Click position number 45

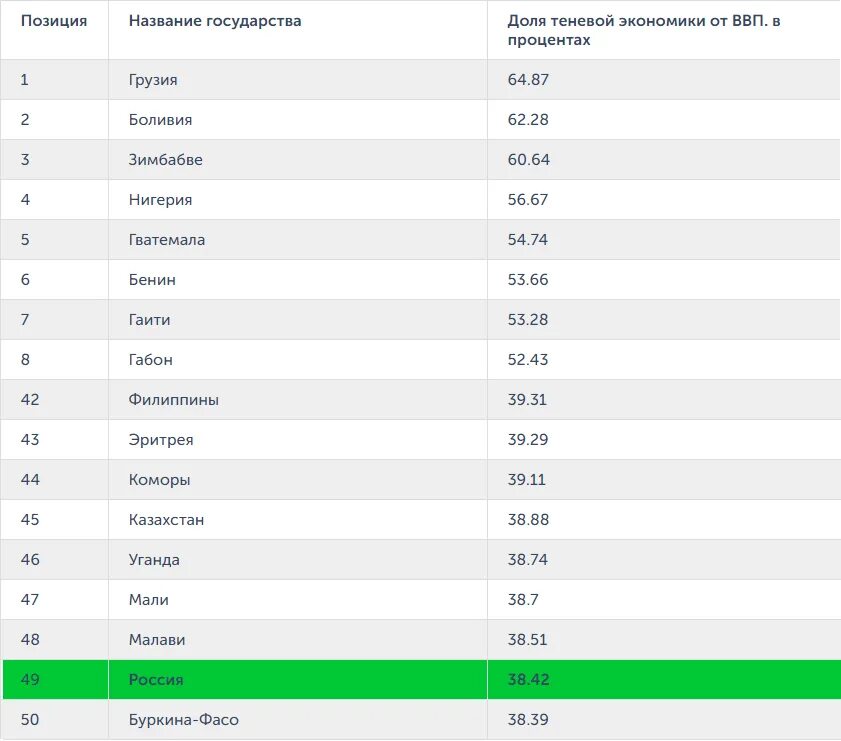(30, 520)
